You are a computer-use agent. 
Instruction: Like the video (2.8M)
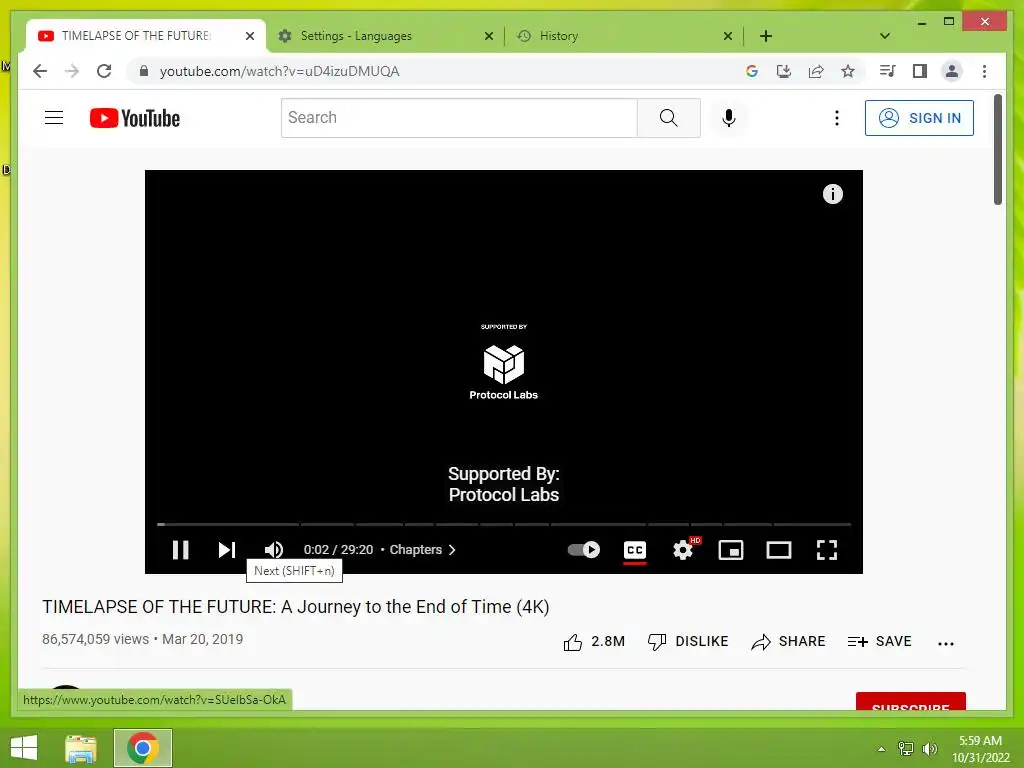(594, 642)
